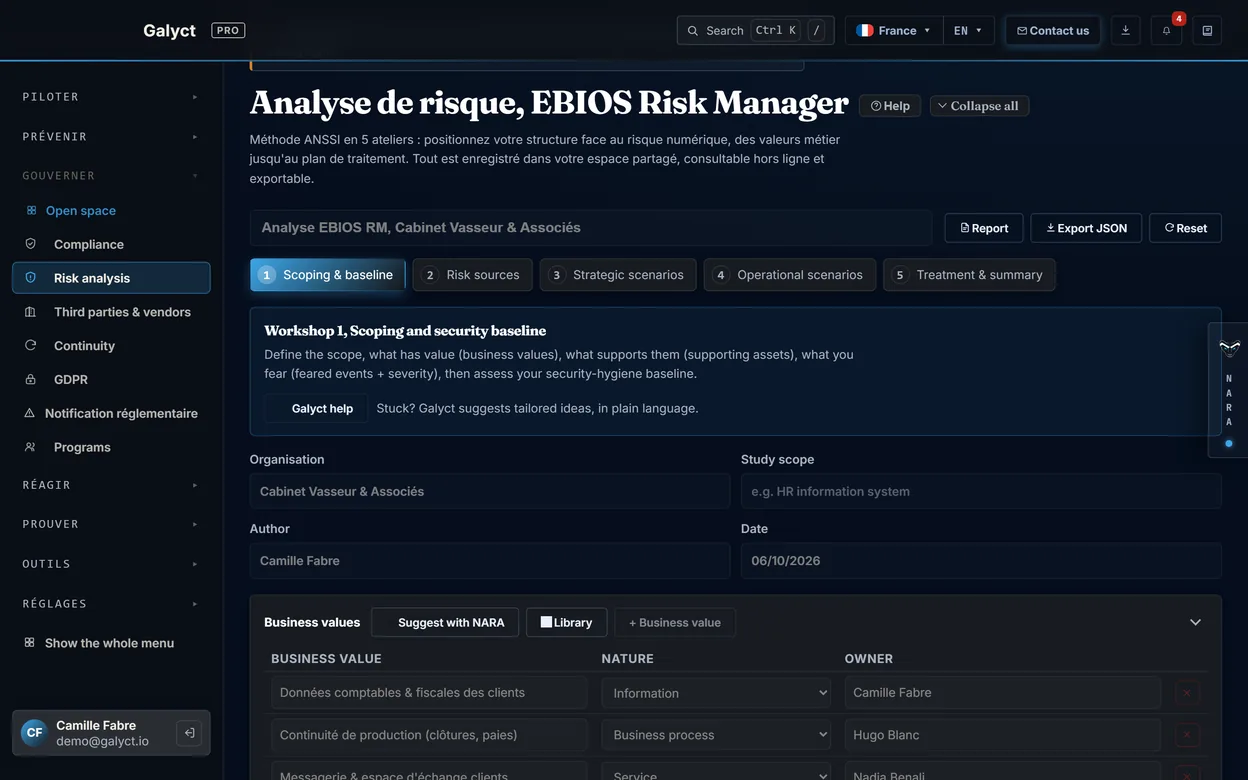Collapse the Business values section chevron

coord(1195,622)
